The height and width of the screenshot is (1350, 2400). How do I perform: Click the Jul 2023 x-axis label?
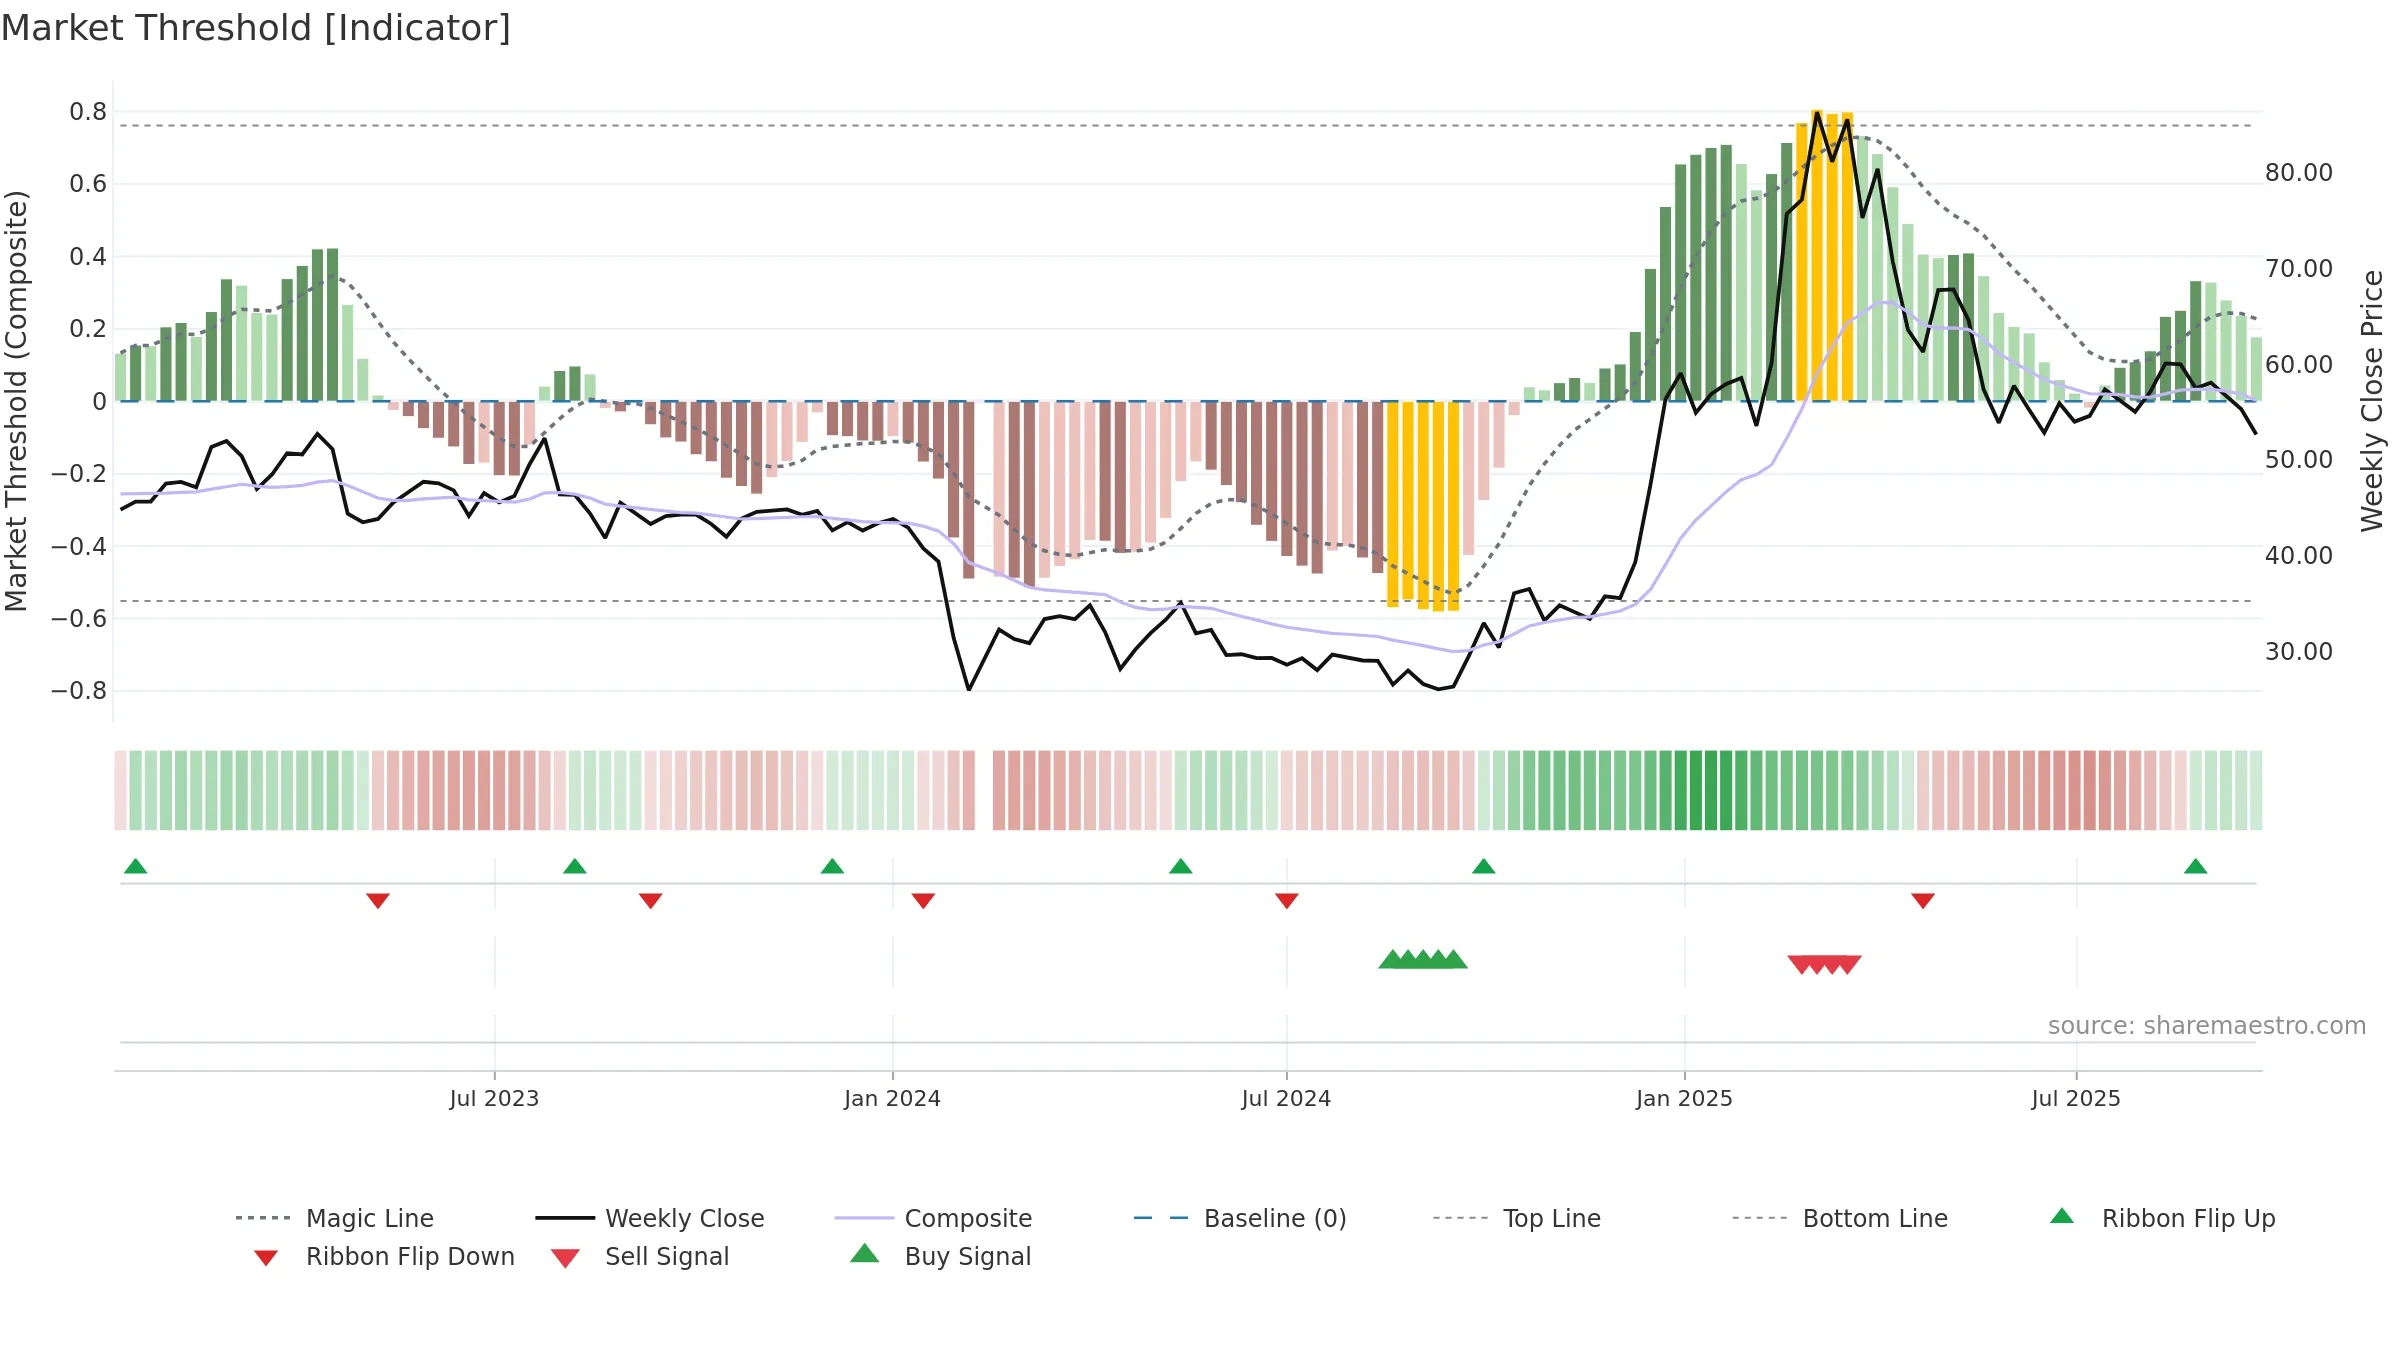[x=494, y=1099]
